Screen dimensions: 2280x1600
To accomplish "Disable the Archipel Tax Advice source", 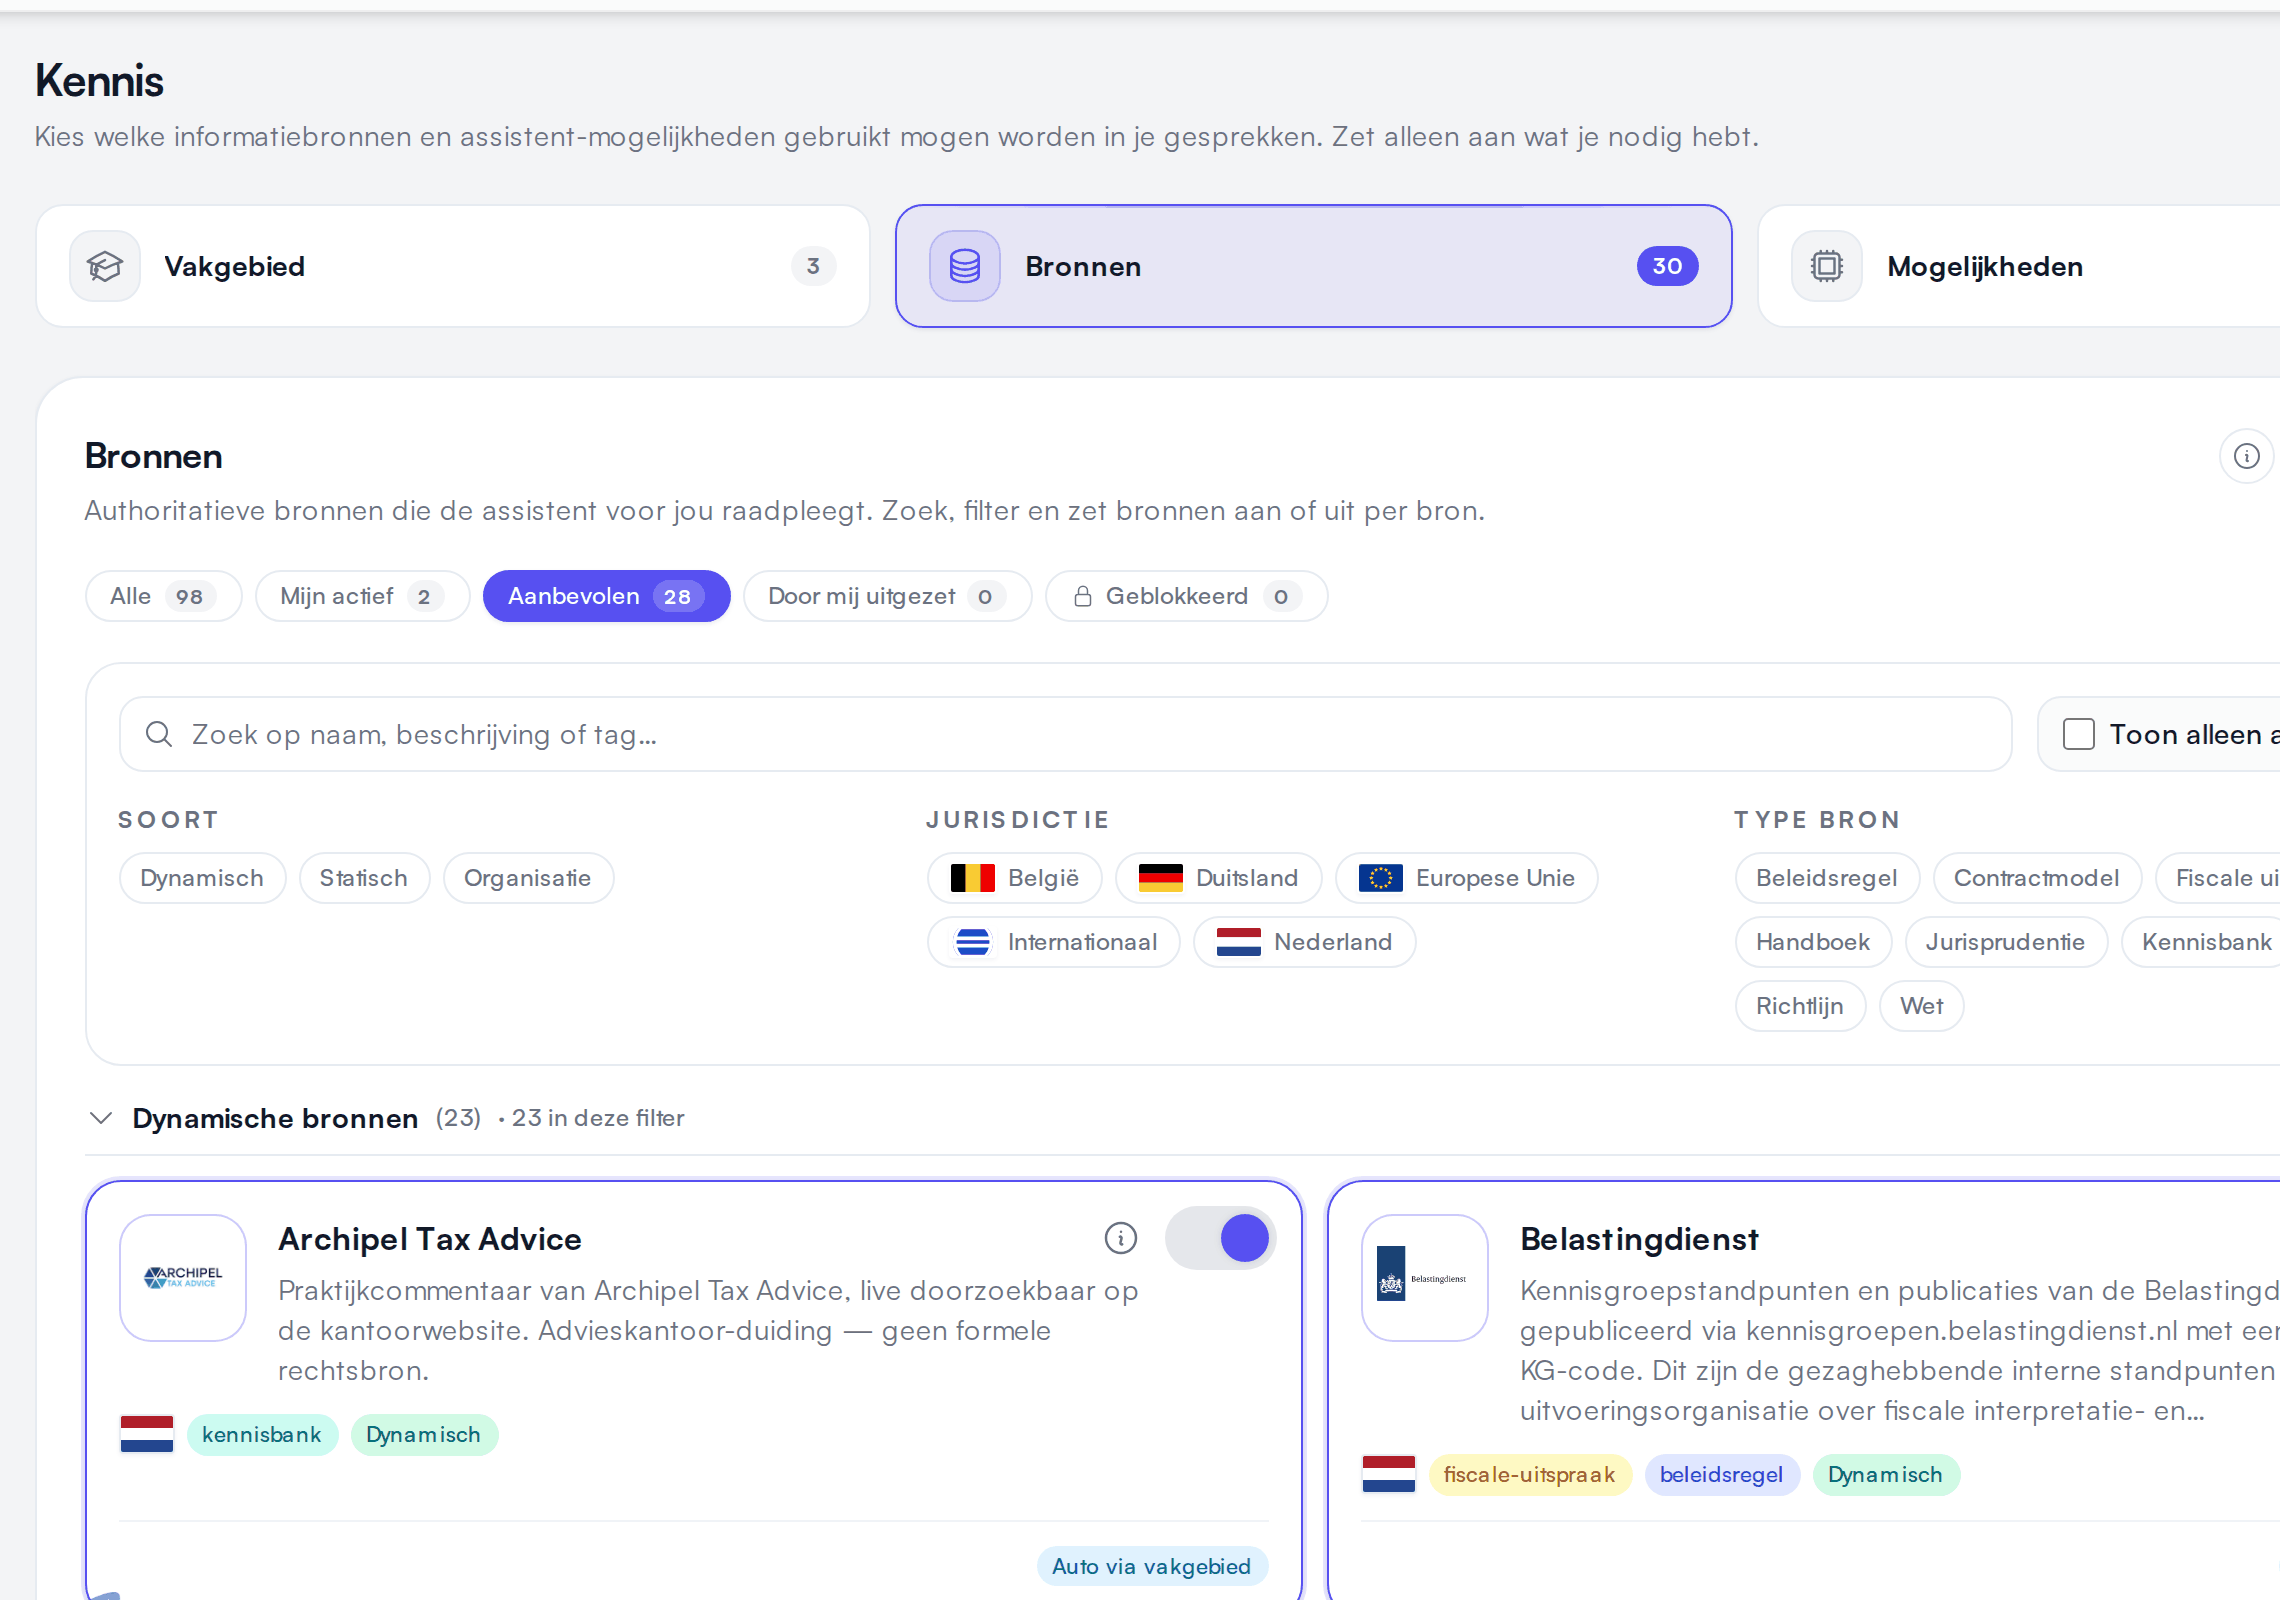I will [1220, 1238].
